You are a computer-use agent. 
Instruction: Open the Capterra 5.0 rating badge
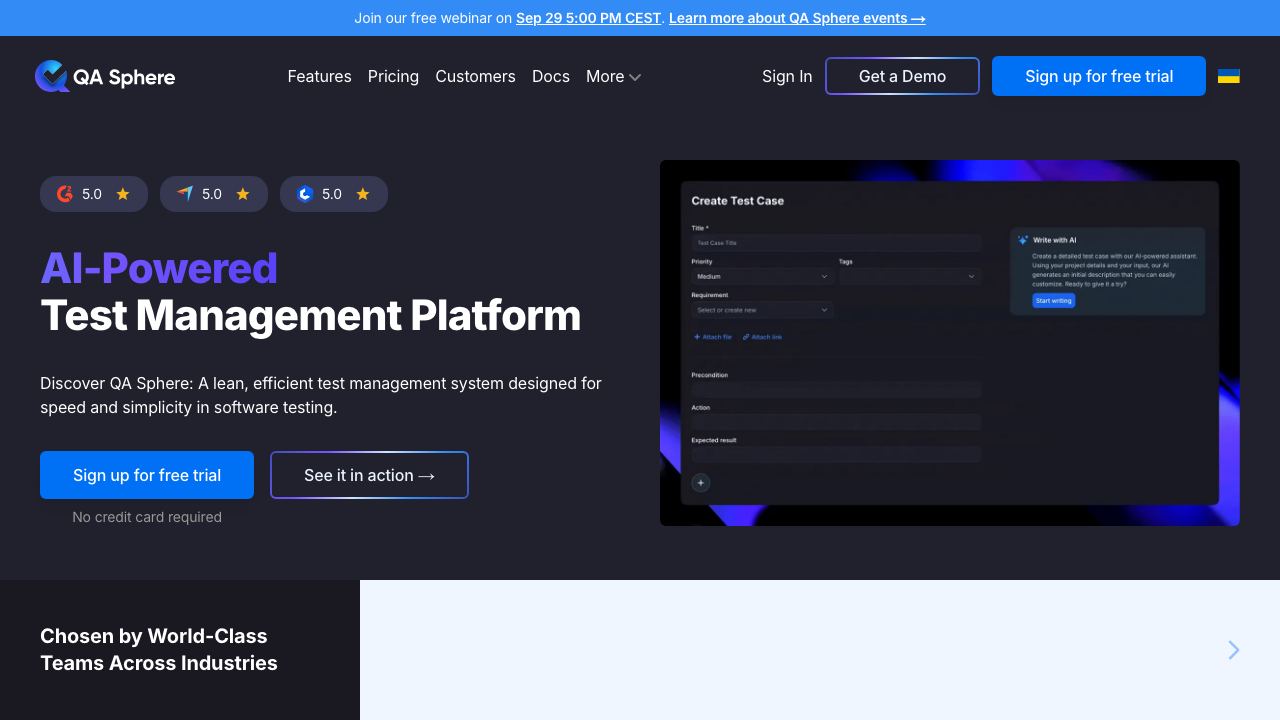(214, 194)
